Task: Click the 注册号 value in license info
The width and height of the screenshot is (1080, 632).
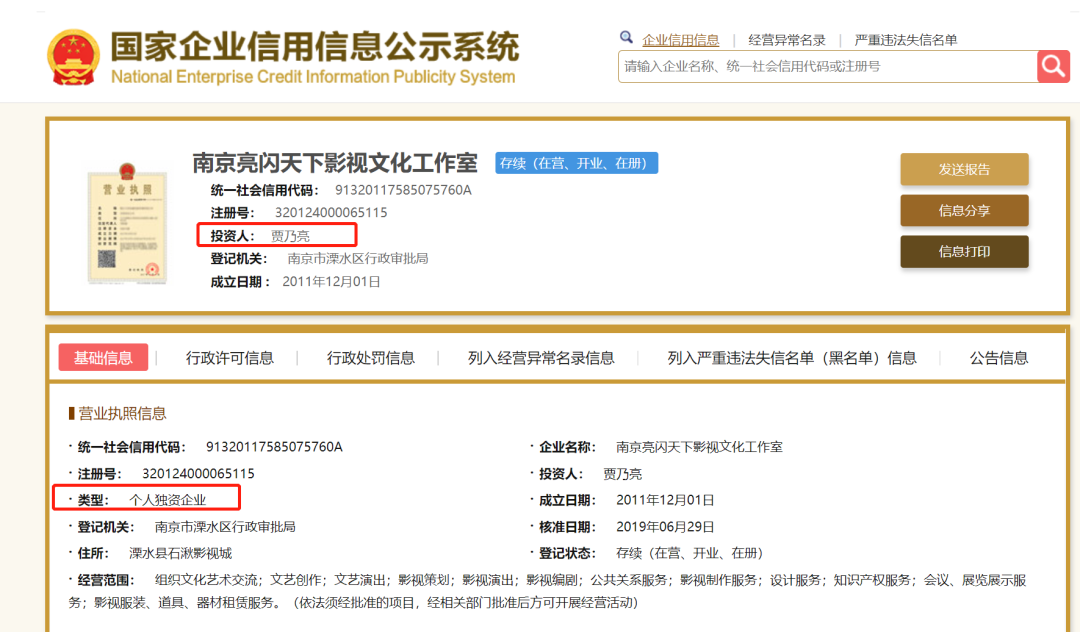Action: tap(198, 474)
